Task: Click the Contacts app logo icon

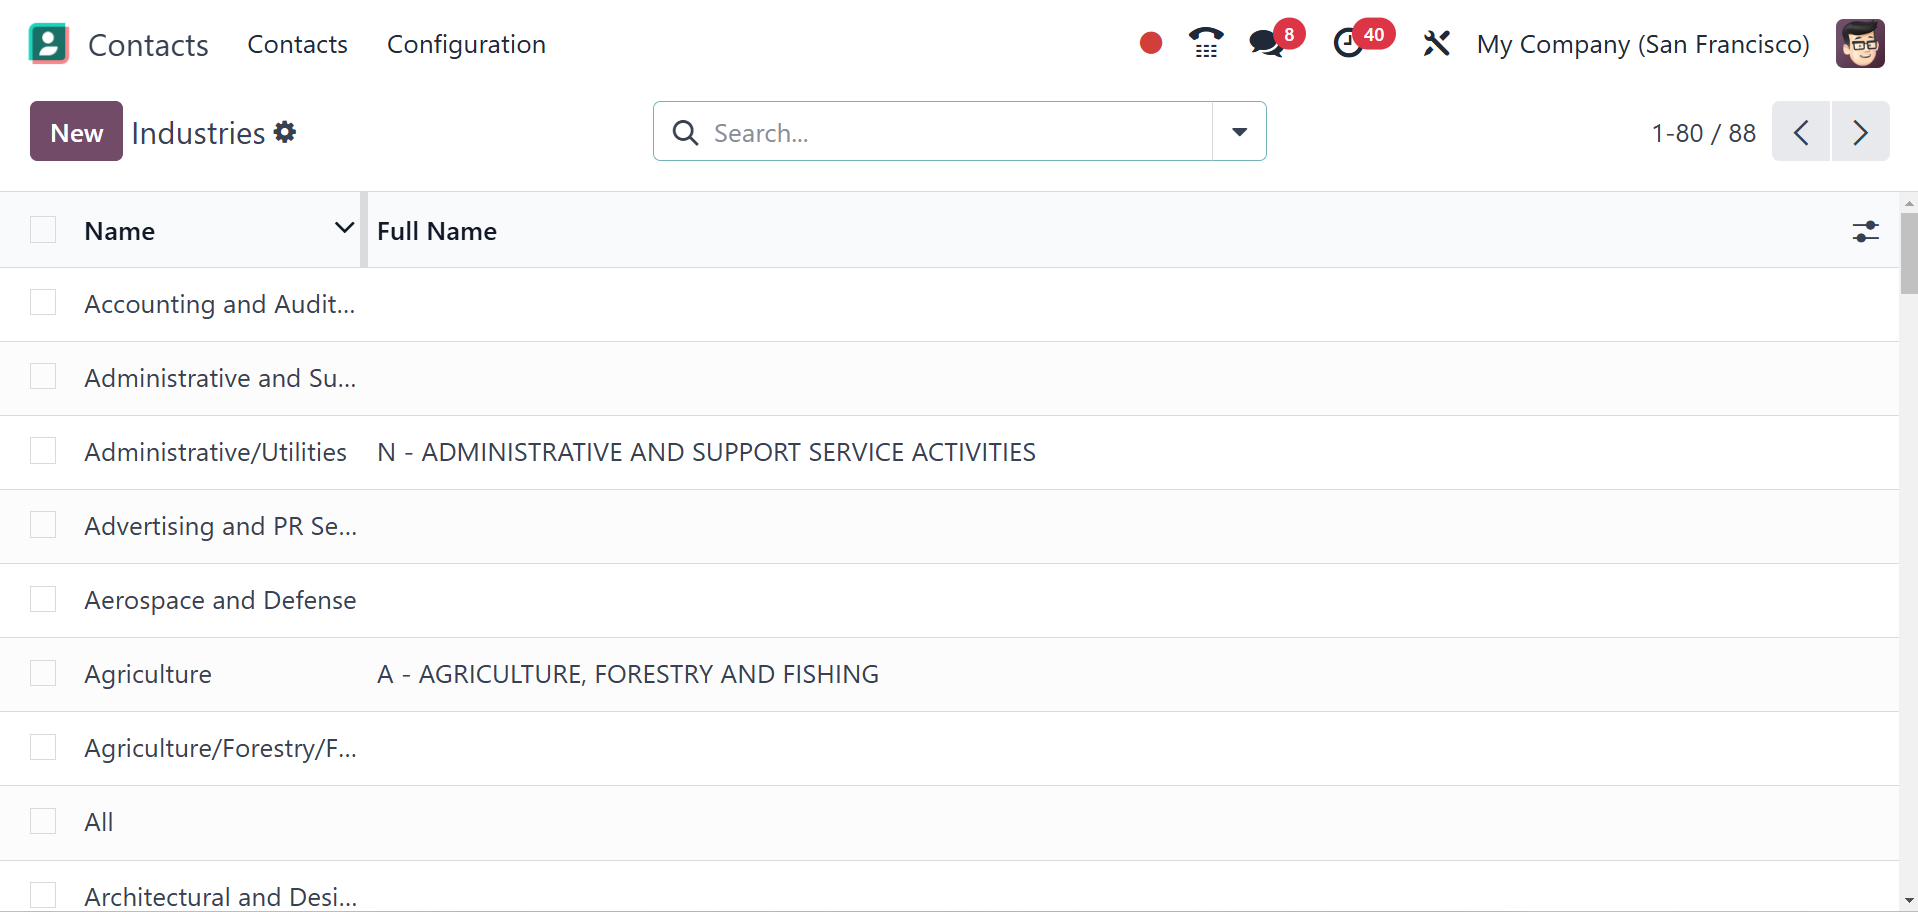Action: click(49, 44)
